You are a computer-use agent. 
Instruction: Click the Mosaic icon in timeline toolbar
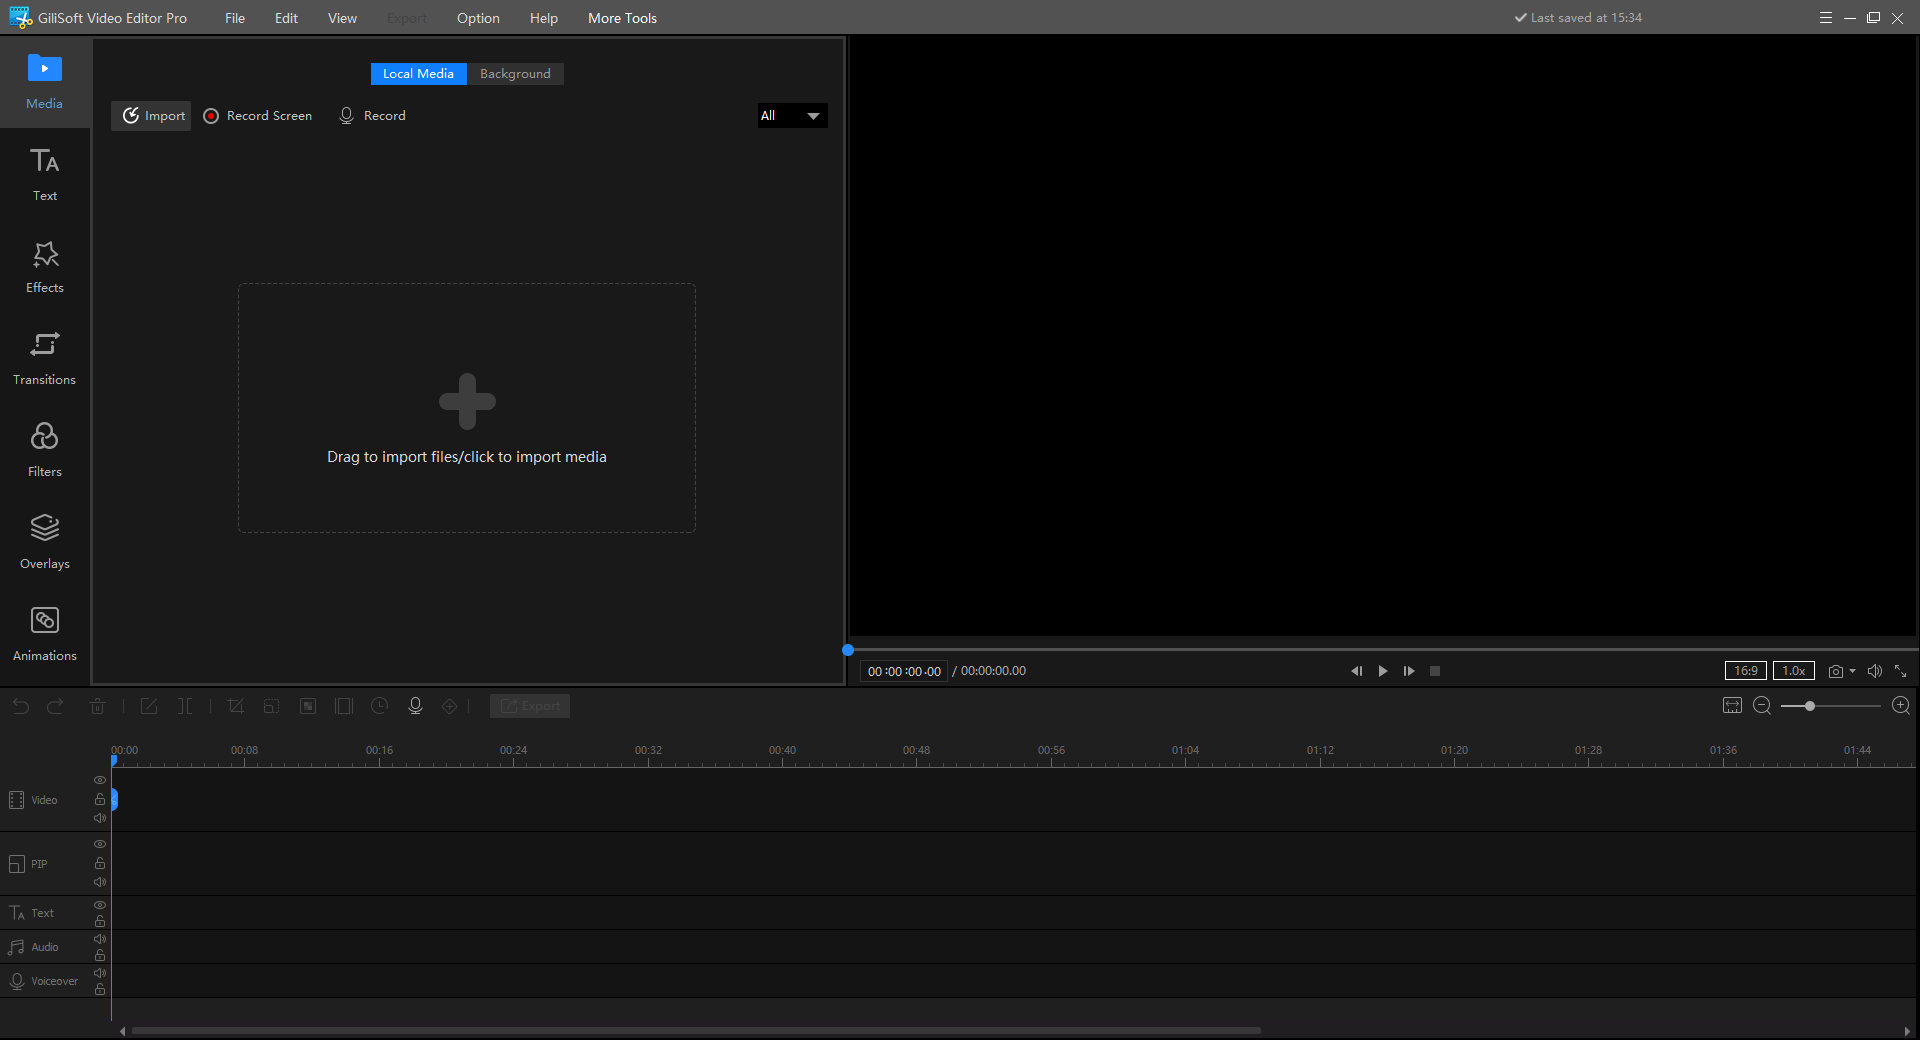[308, 706]
